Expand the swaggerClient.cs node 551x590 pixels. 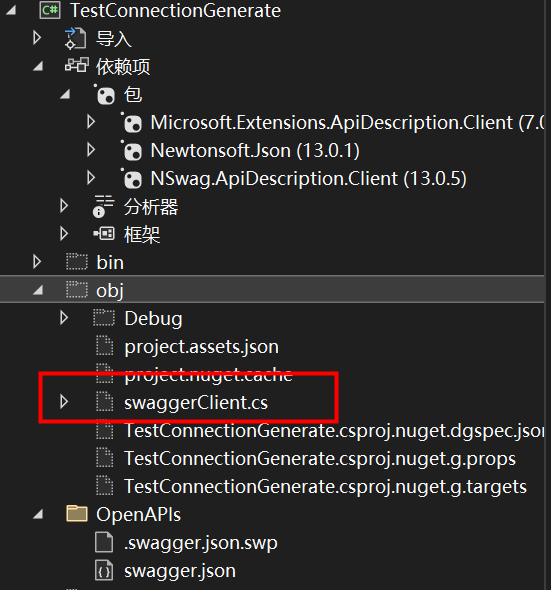click(64, 402)
